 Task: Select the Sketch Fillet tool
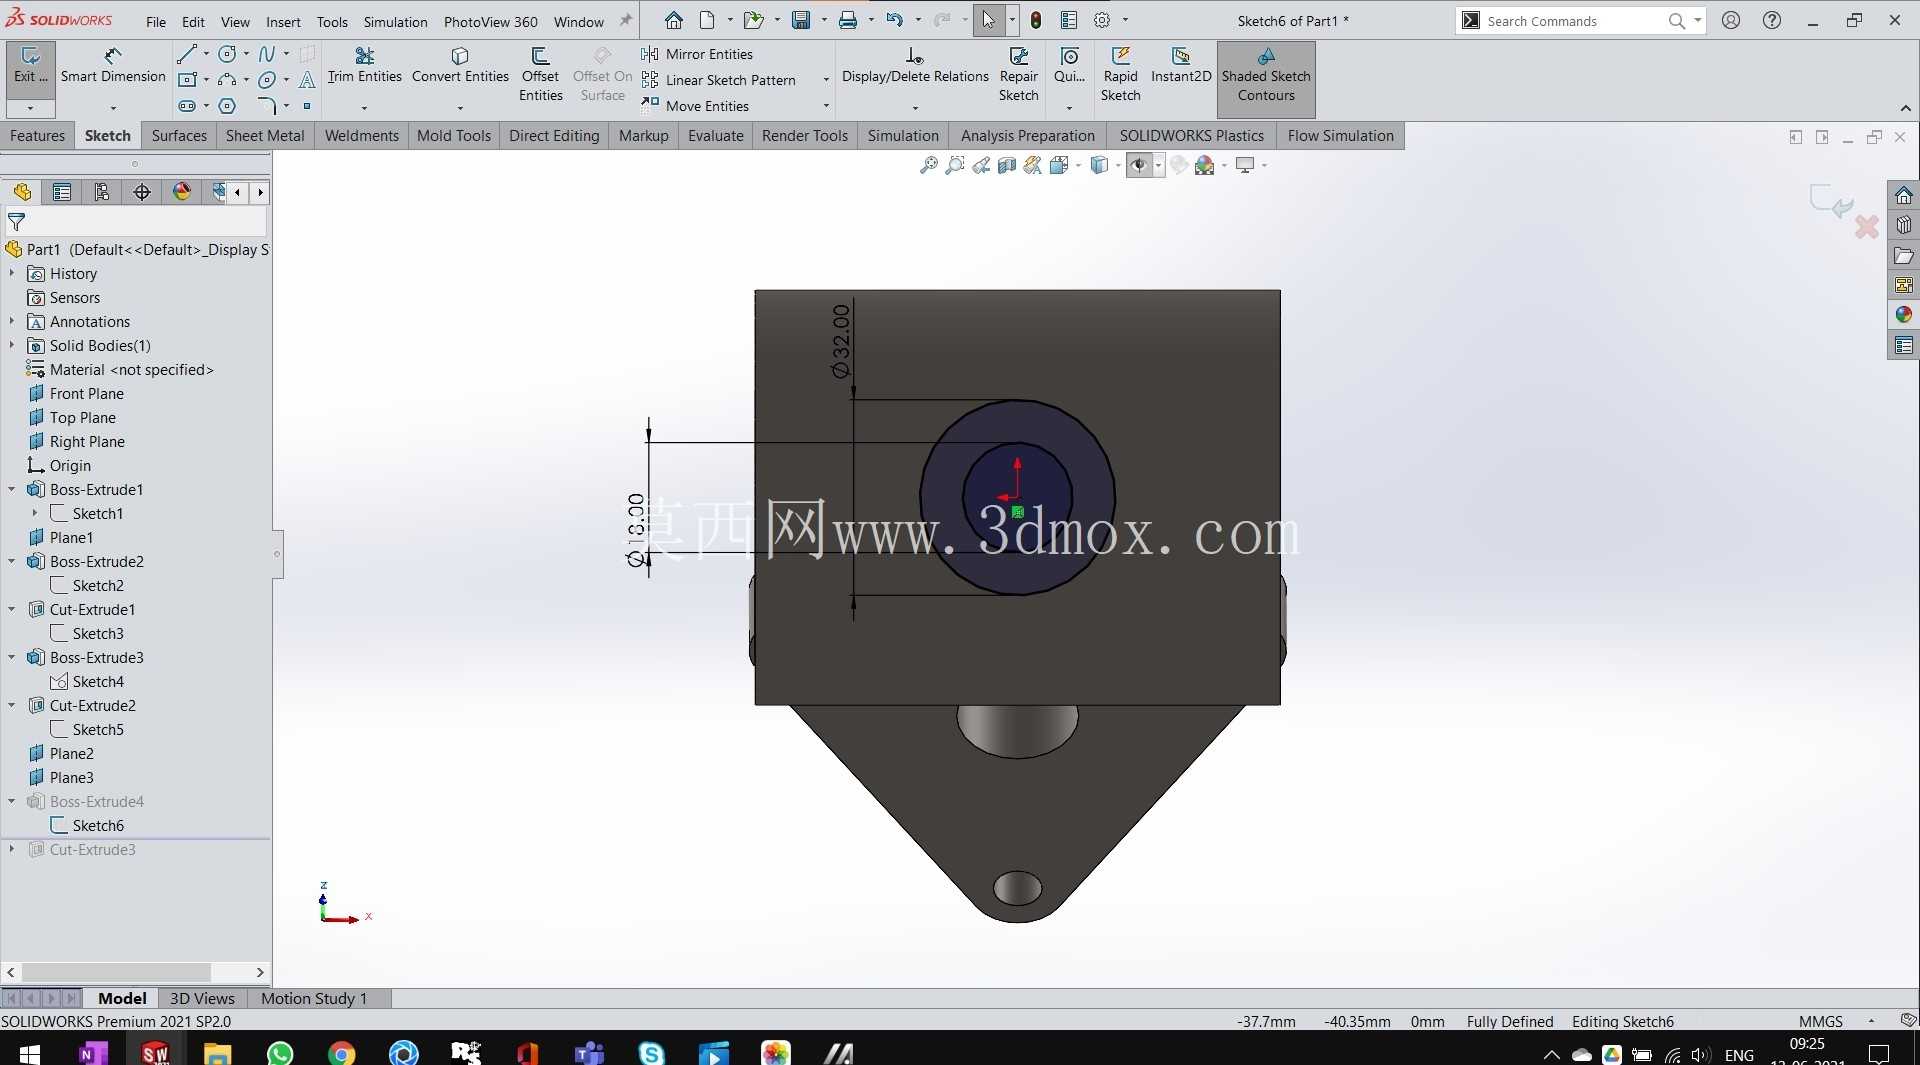267,106
